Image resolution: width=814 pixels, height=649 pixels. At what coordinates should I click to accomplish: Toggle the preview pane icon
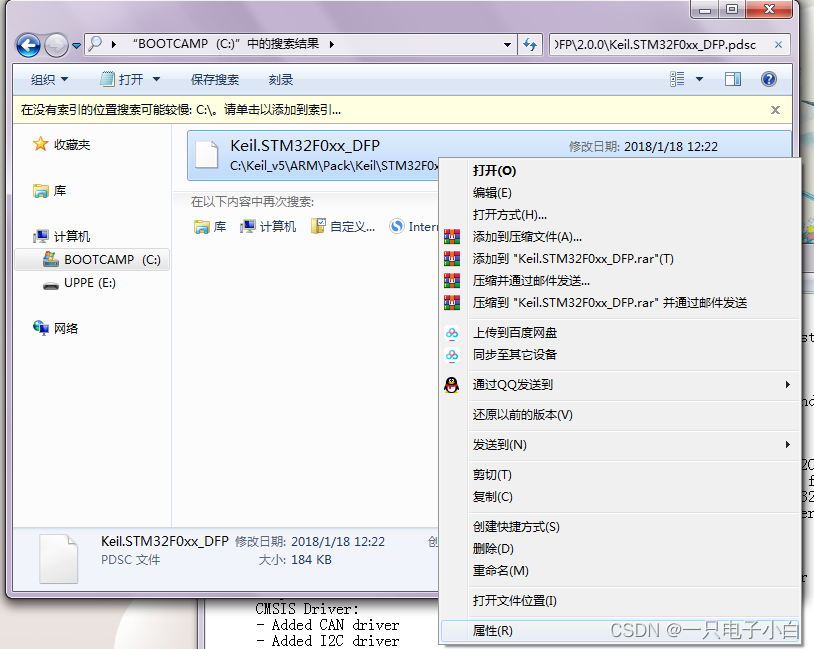click(733, 79)
